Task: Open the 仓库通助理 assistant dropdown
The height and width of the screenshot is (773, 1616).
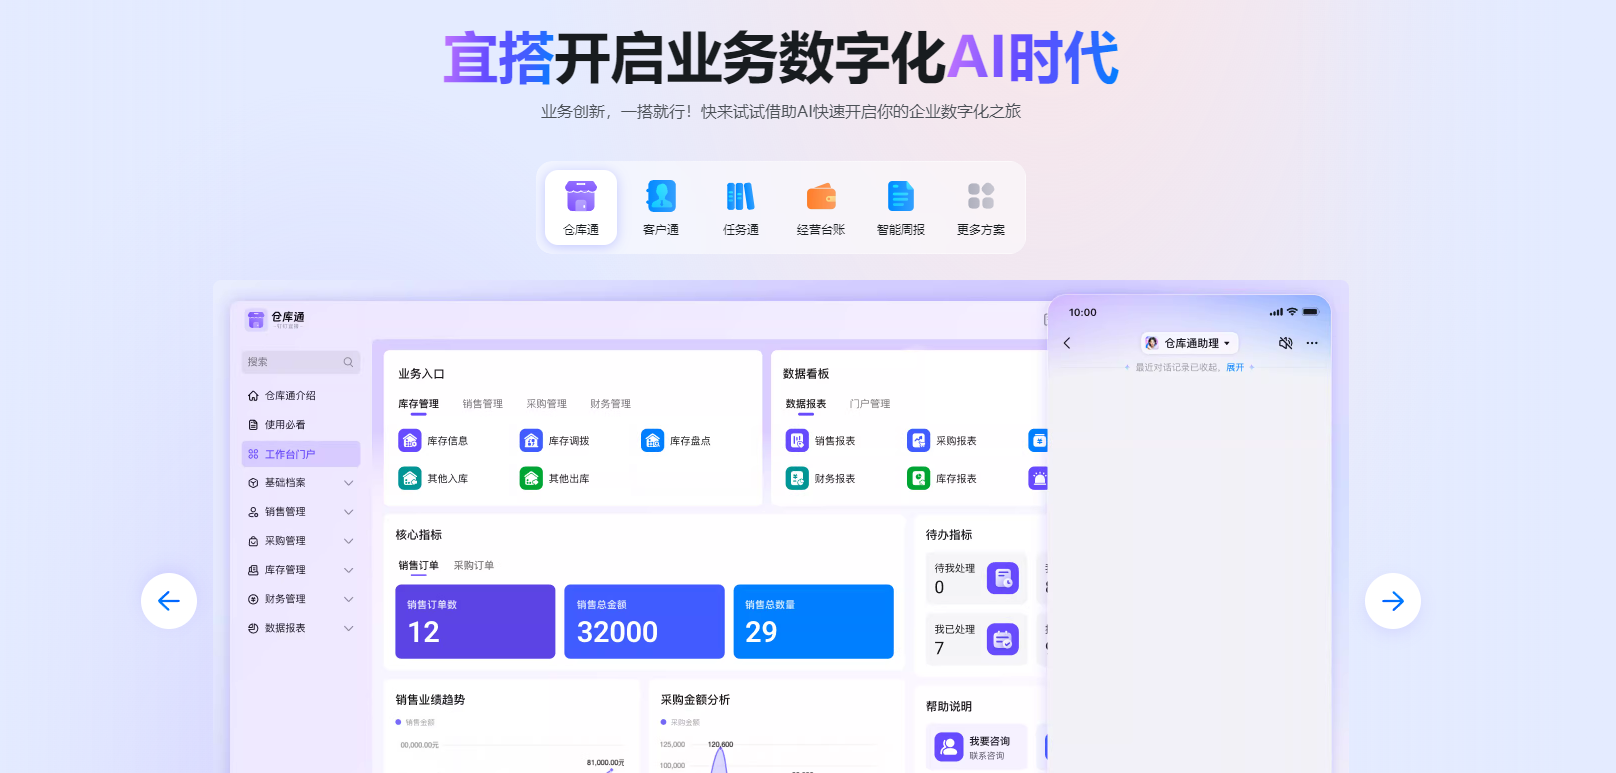Action: click(x=1189, y=343)
